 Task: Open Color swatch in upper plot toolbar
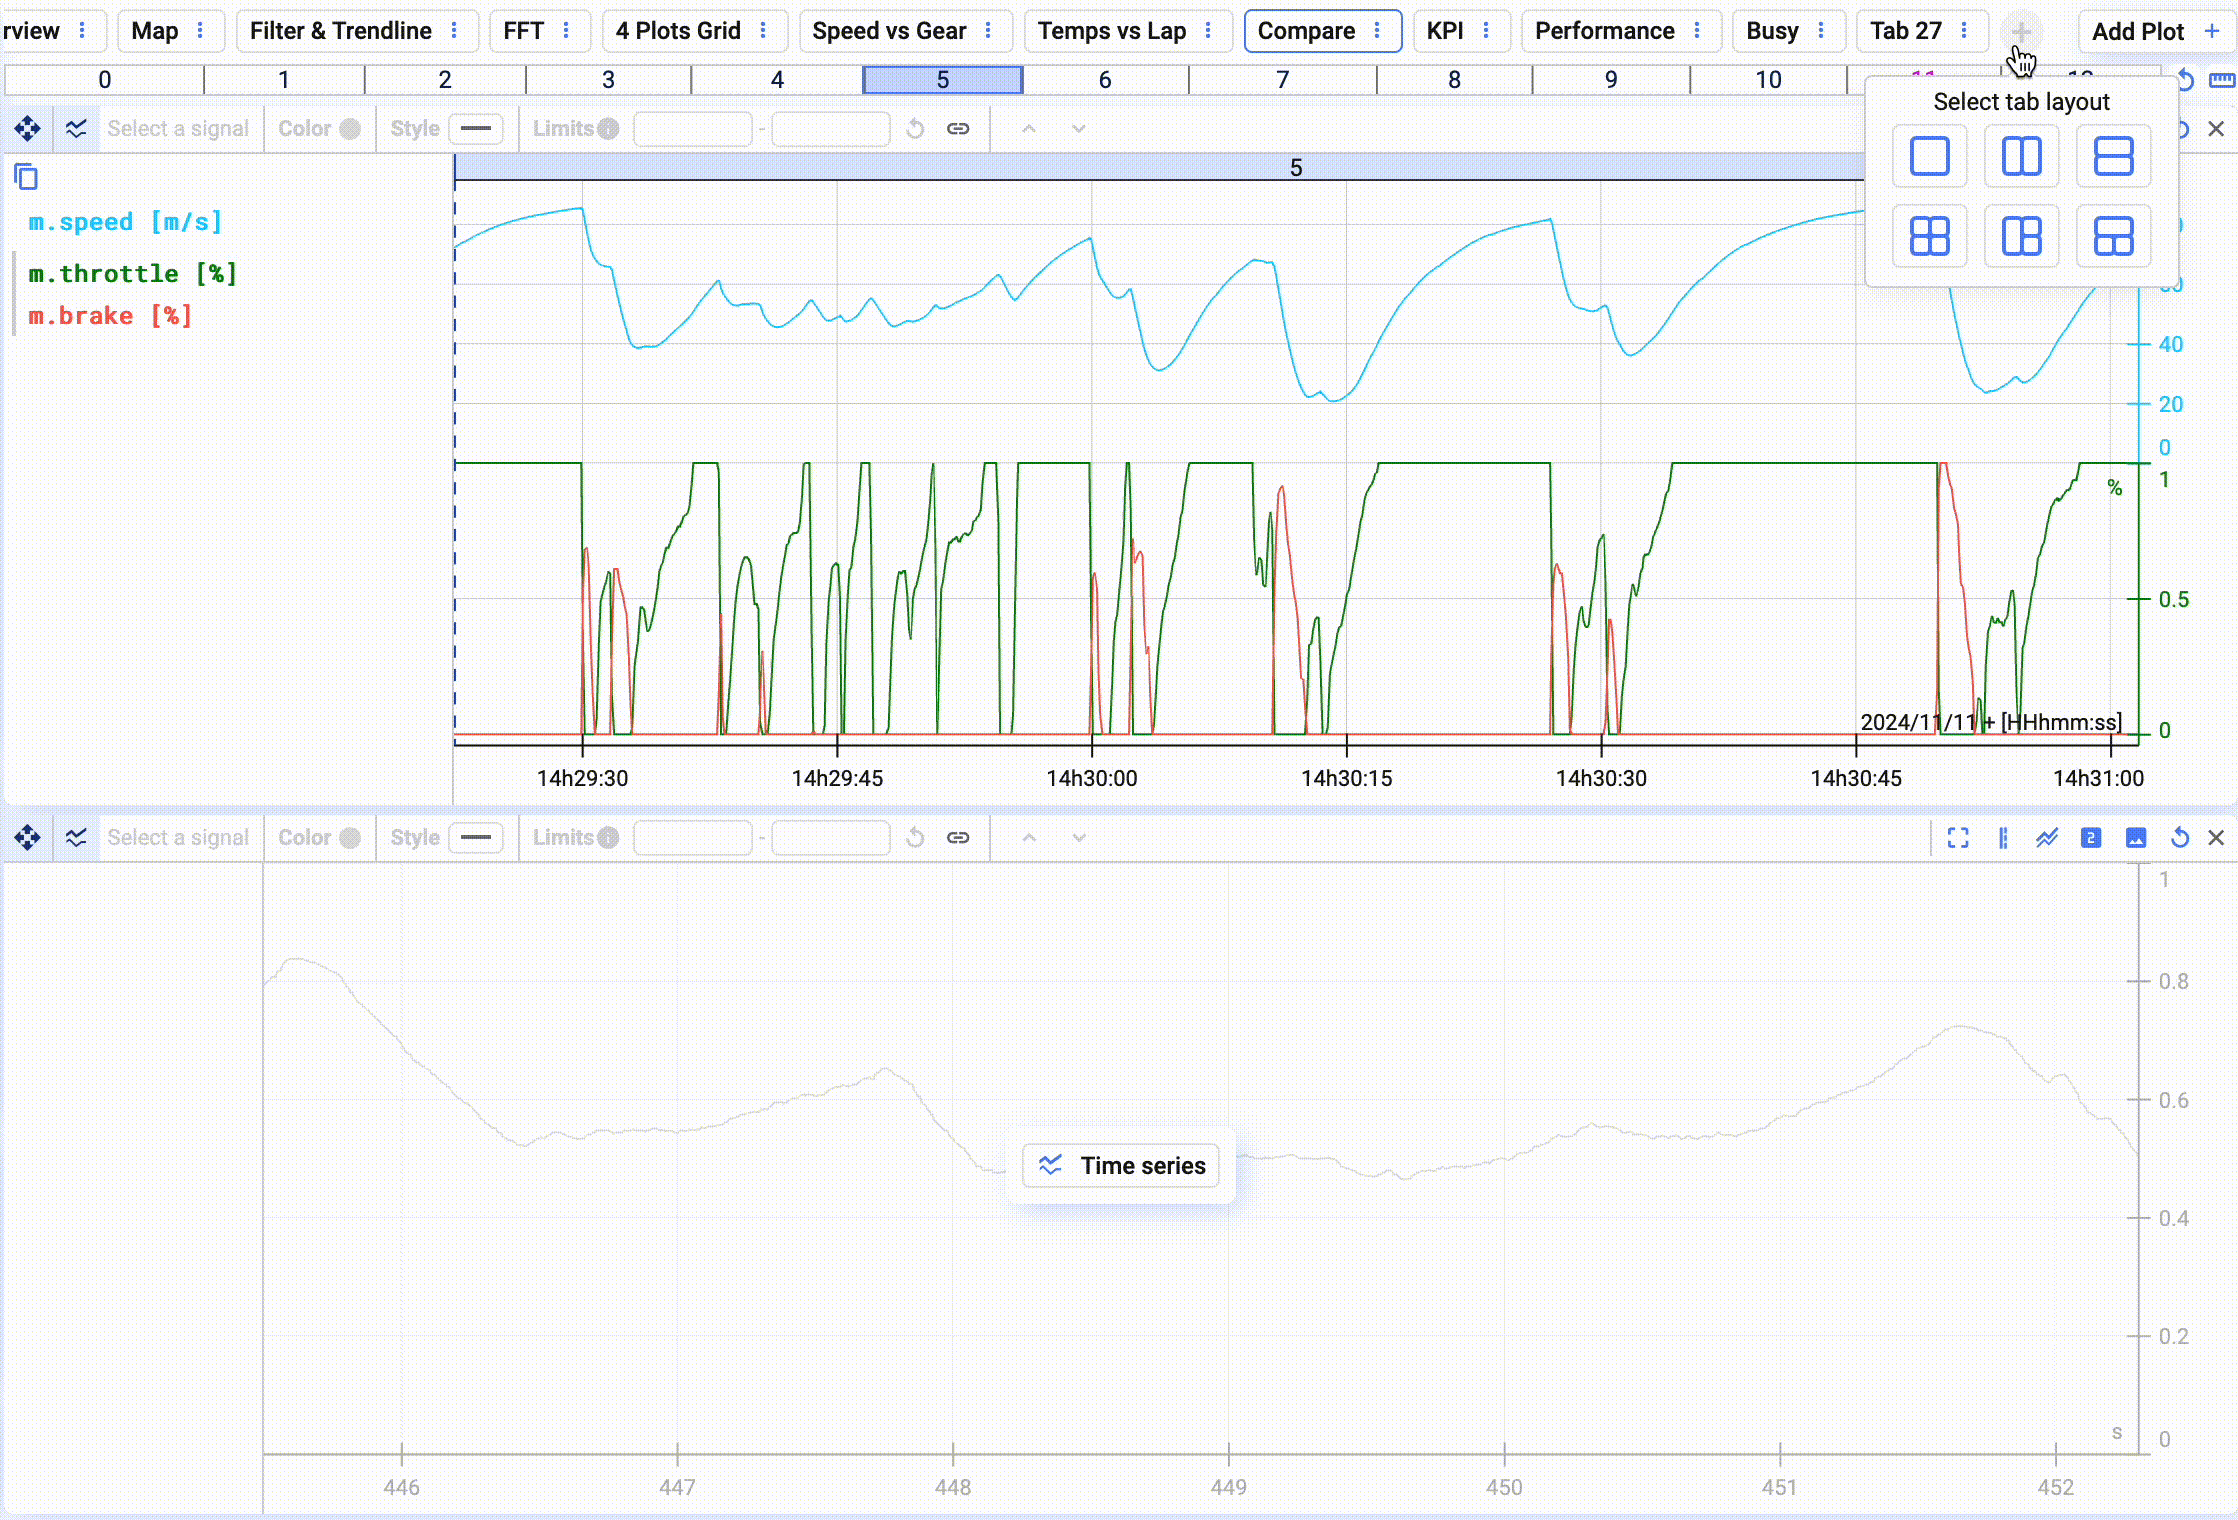(349, 129)
